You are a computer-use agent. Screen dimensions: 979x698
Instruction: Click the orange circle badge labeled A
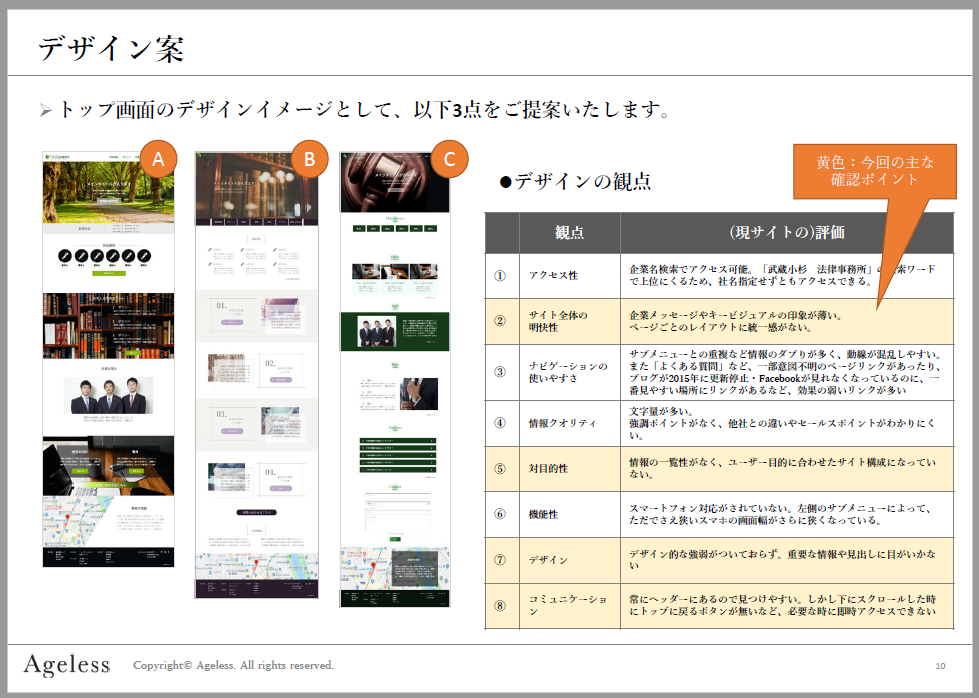point(159,158)
